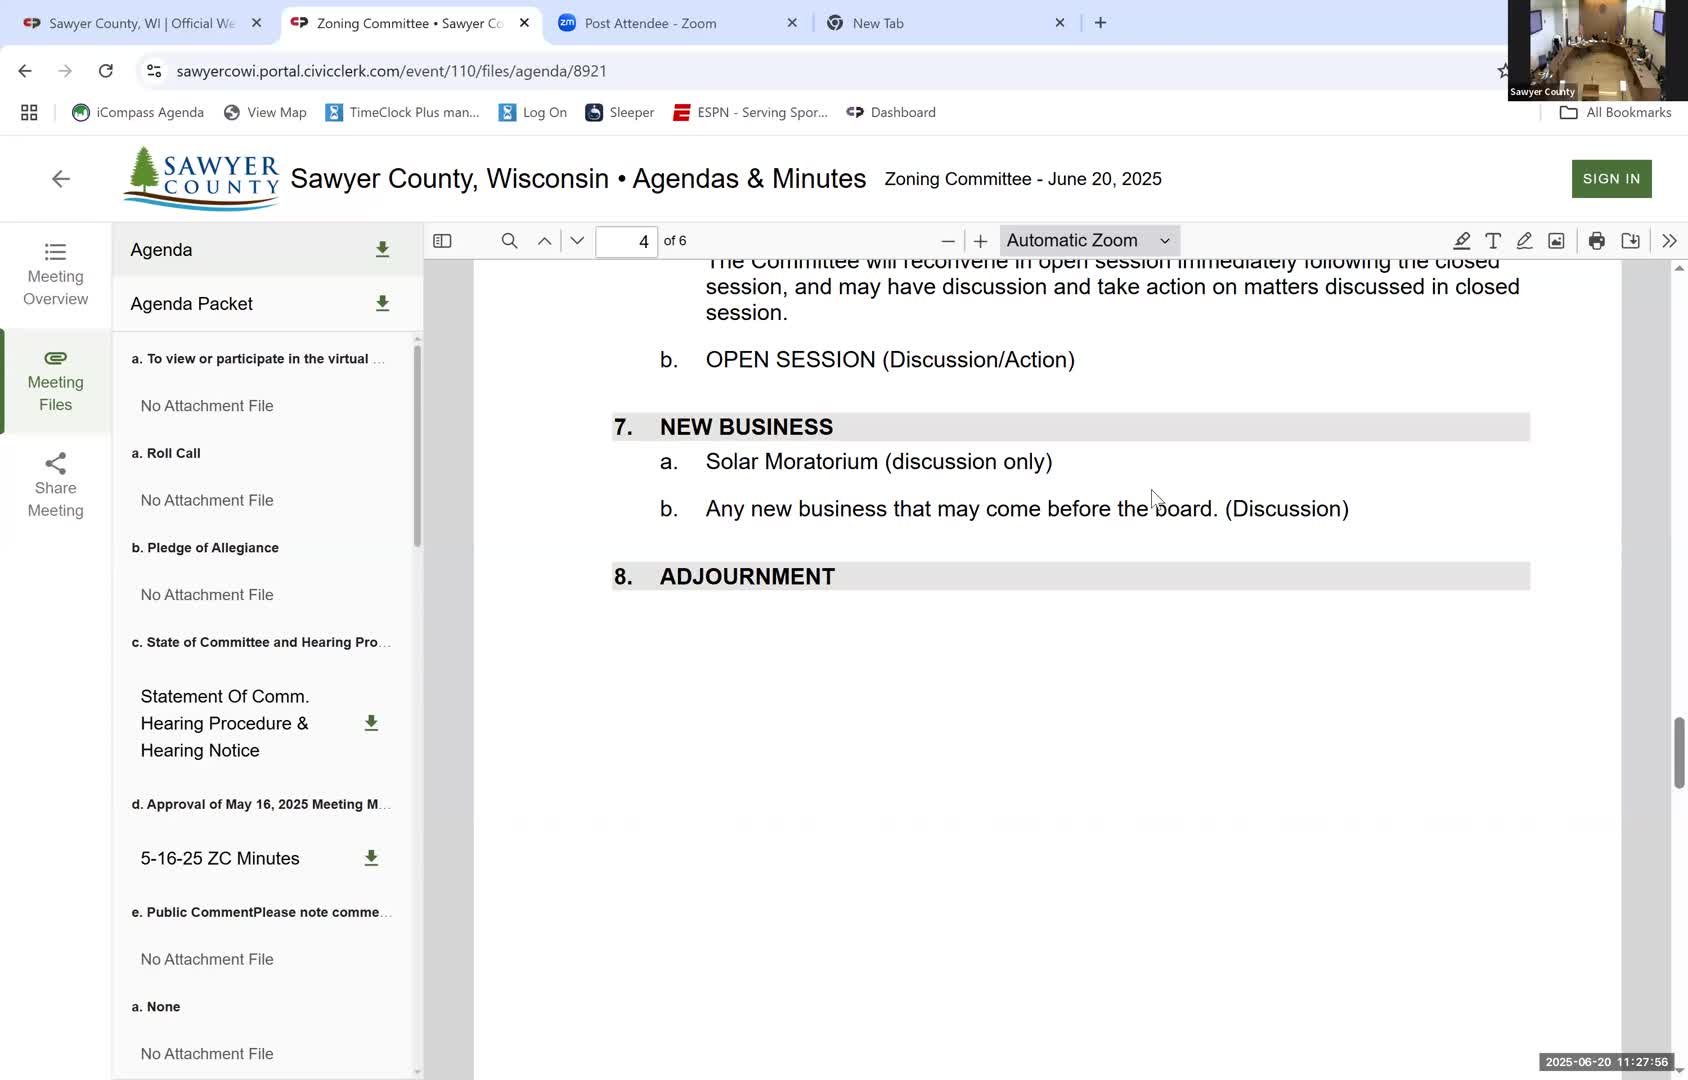Select the Meeting Files section
This screenshot has width=1688, height=1080.
(56, 380)
